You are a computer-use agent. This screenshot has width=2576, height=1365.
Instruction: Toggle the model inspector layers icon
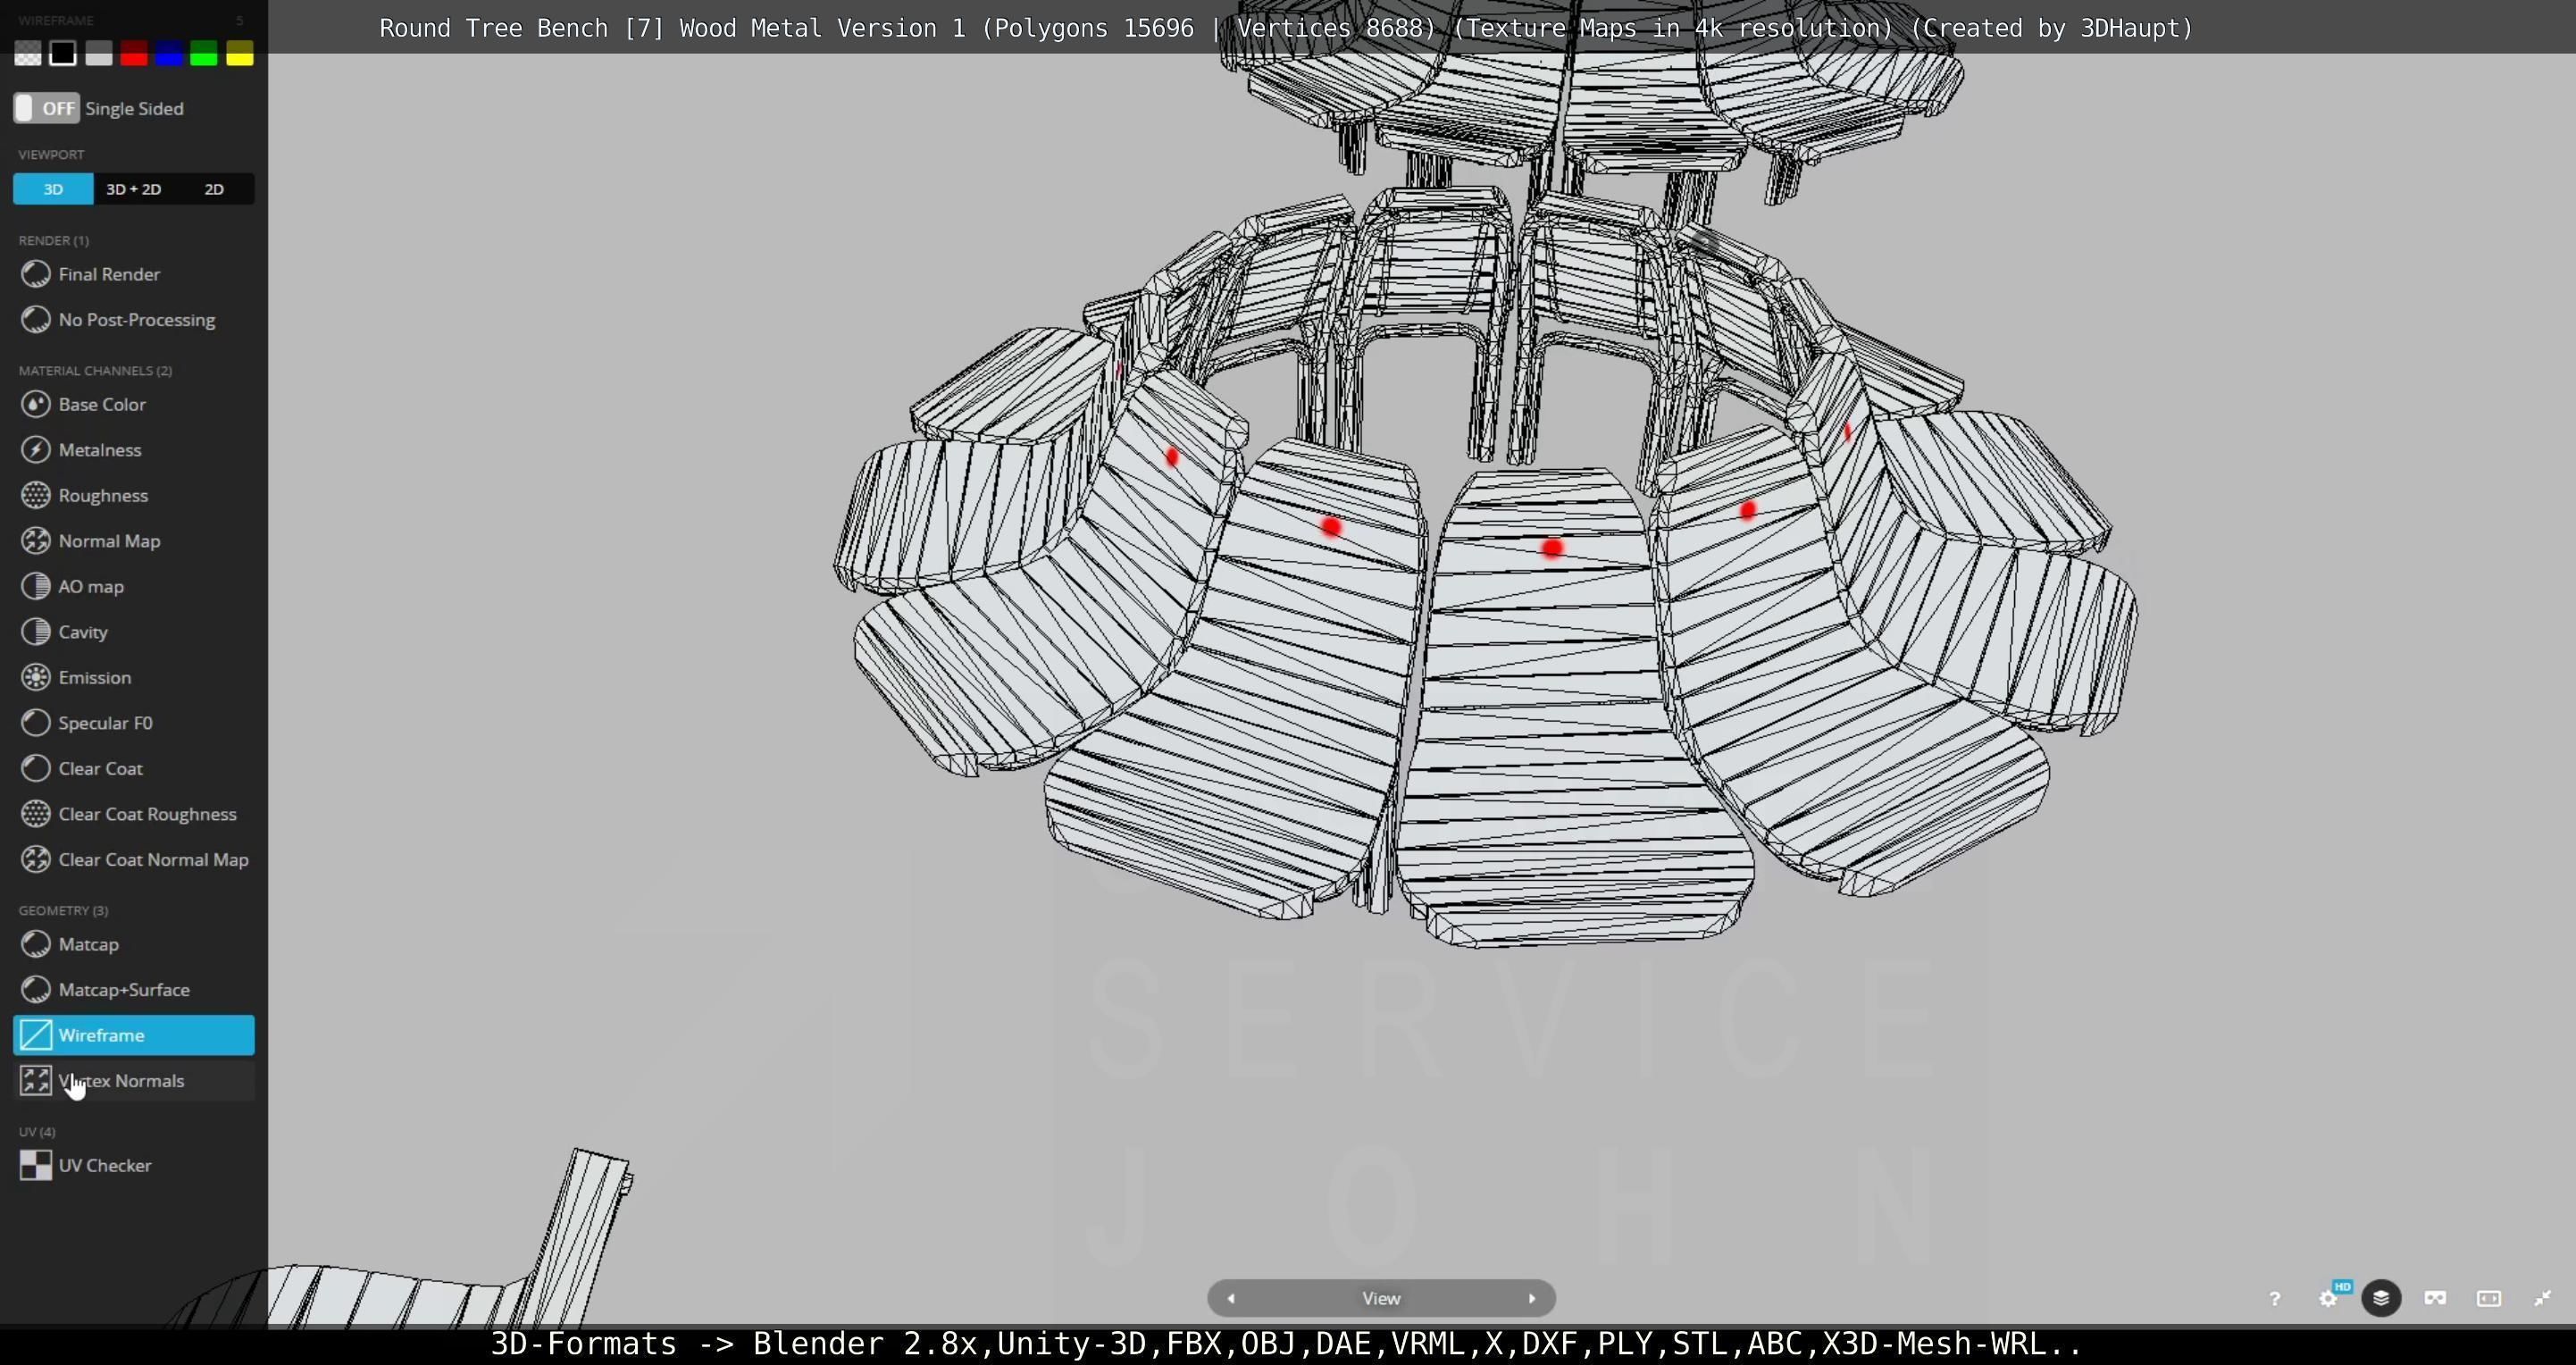[x=2381, y=1298]
